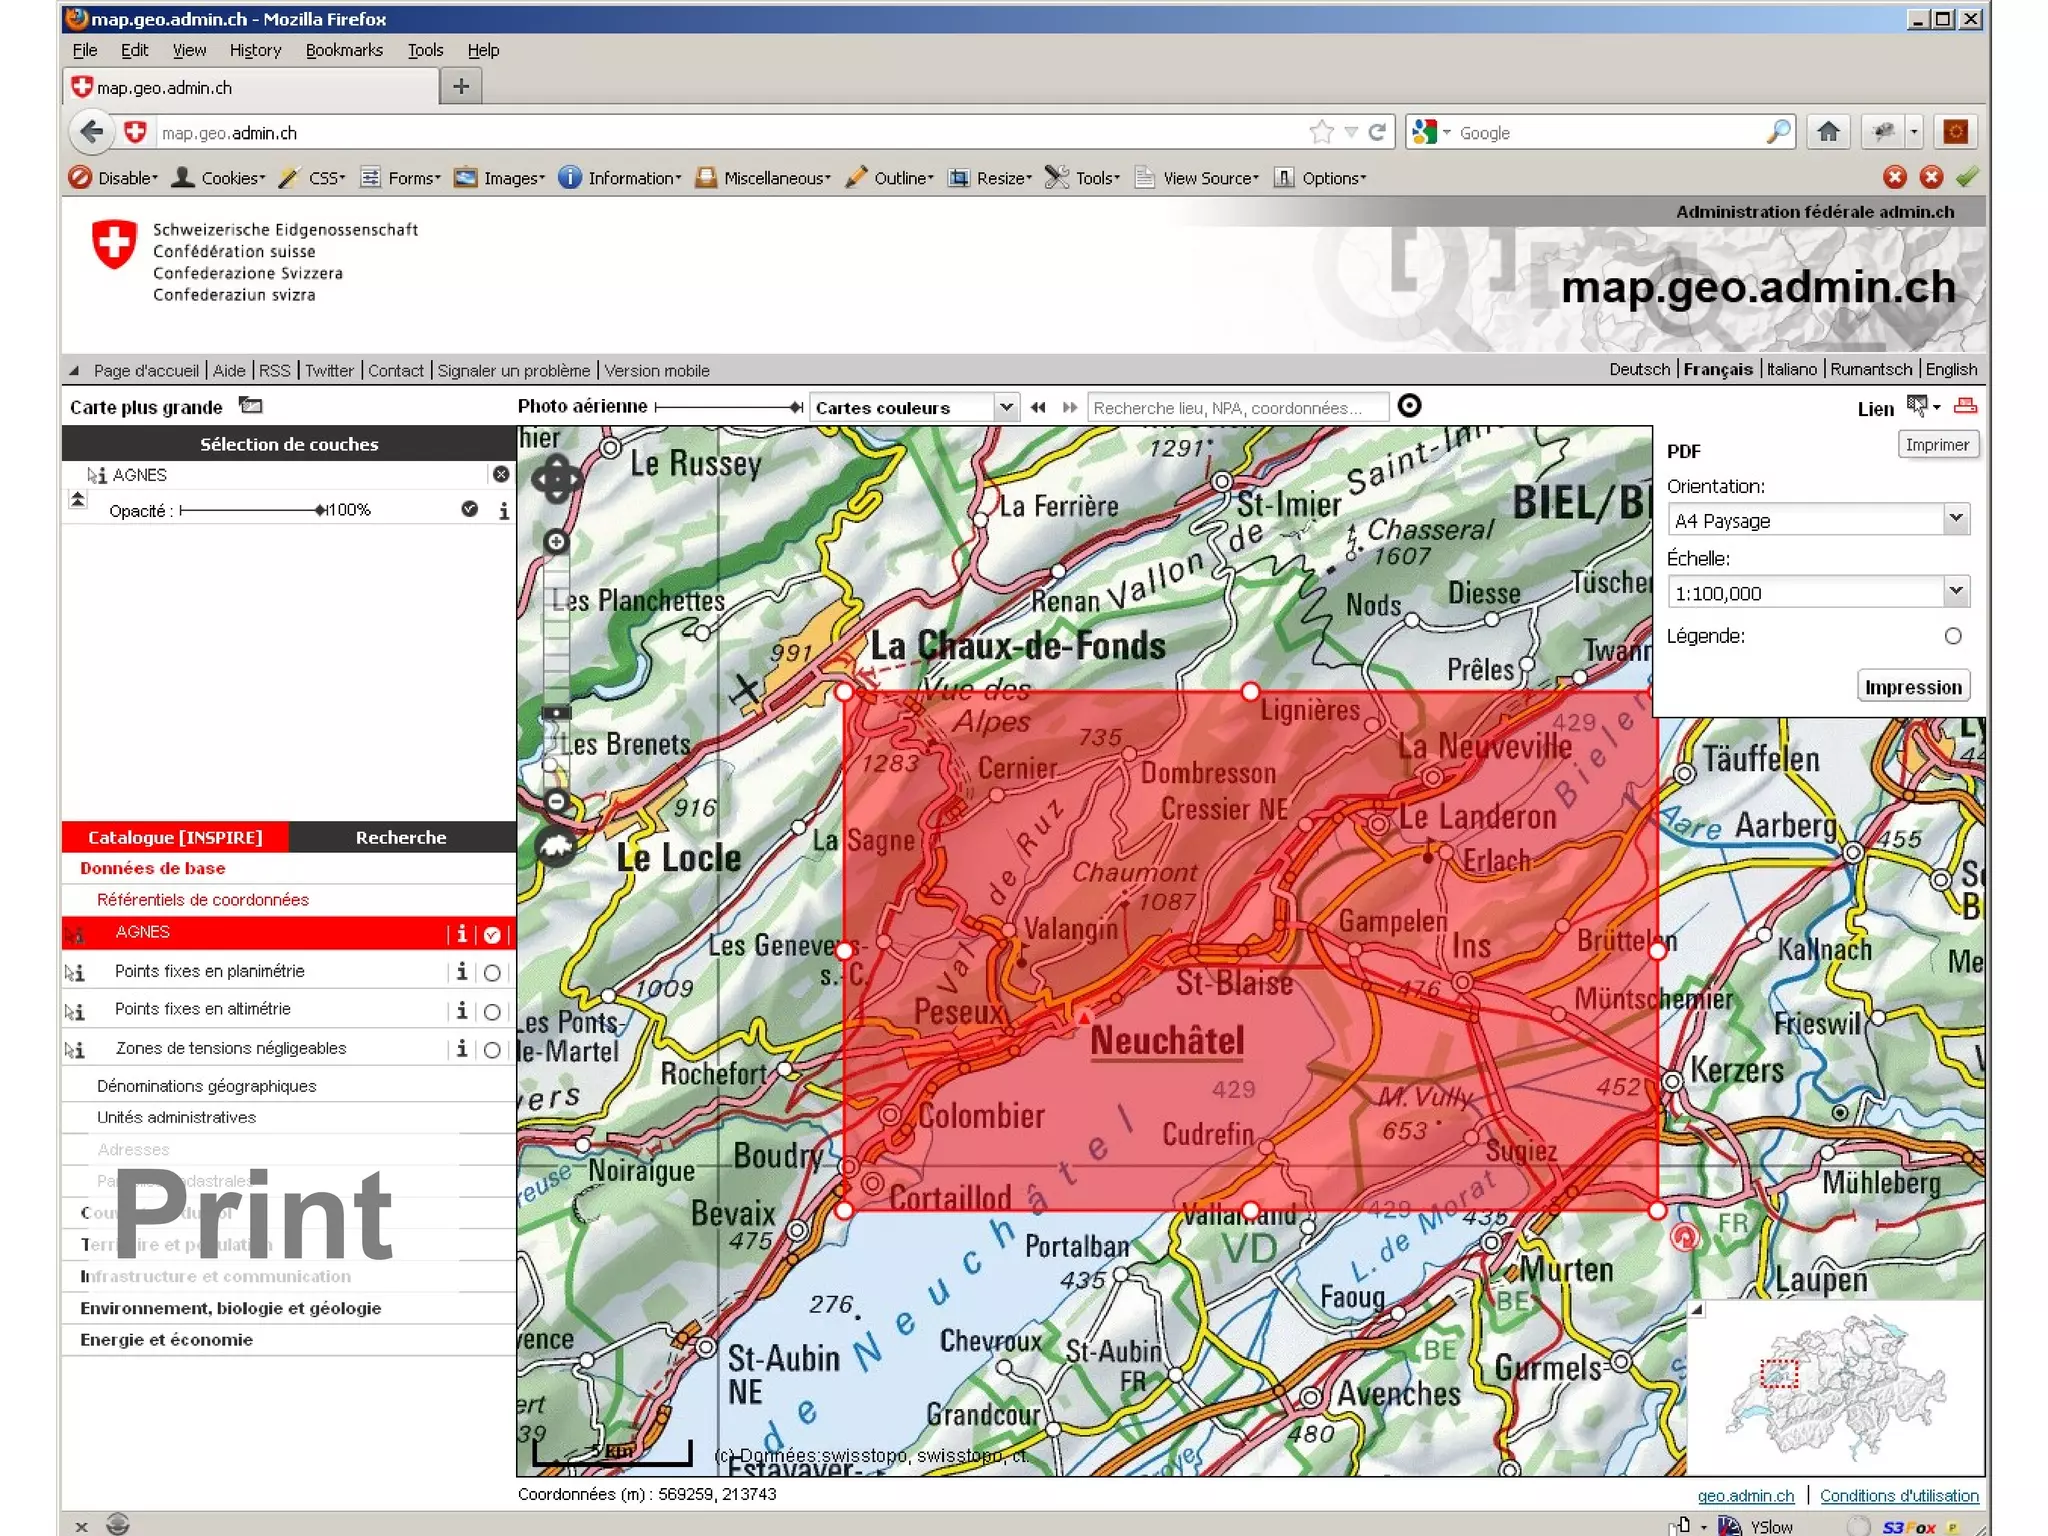Click the geolocation target icon
Image resolution: width=2048 pixels, height=1536 pixels.
pyautogui.click(x=1409, y=406)
